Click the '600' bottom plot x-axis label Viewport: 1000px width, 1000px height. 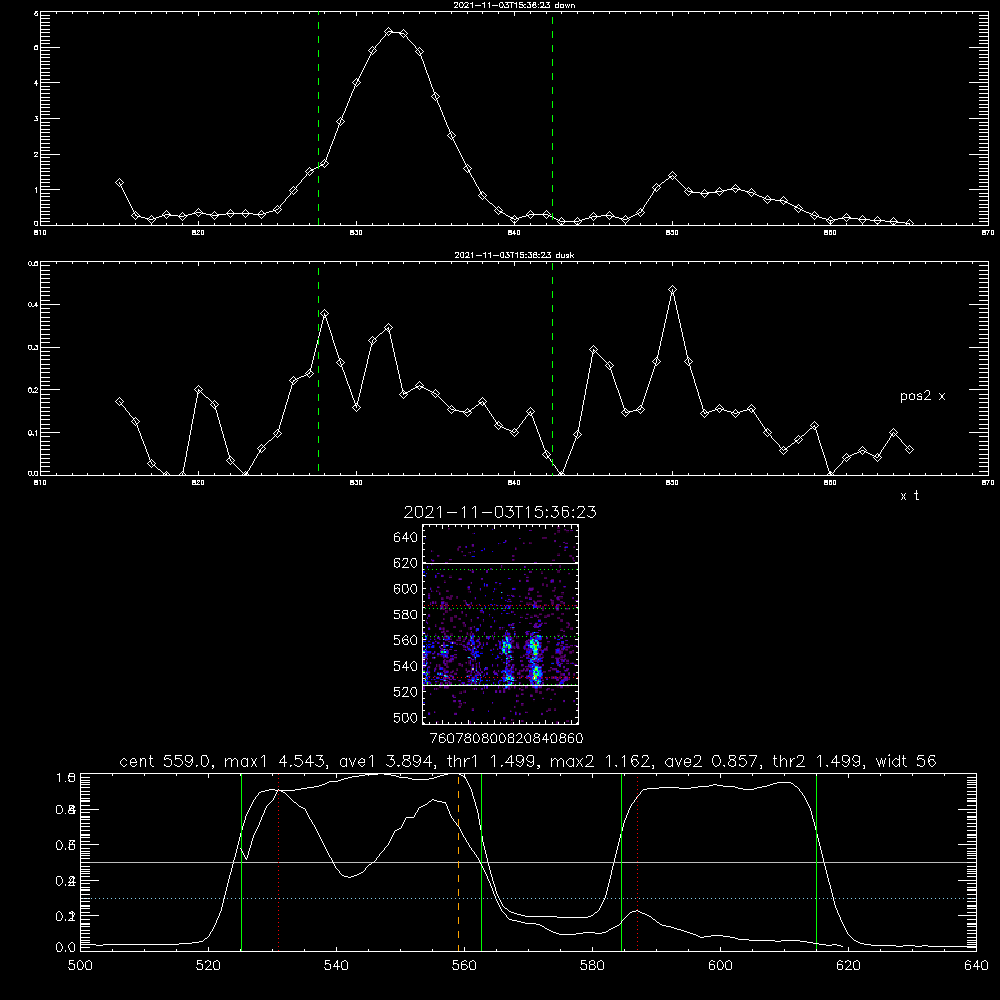(720, 966)
